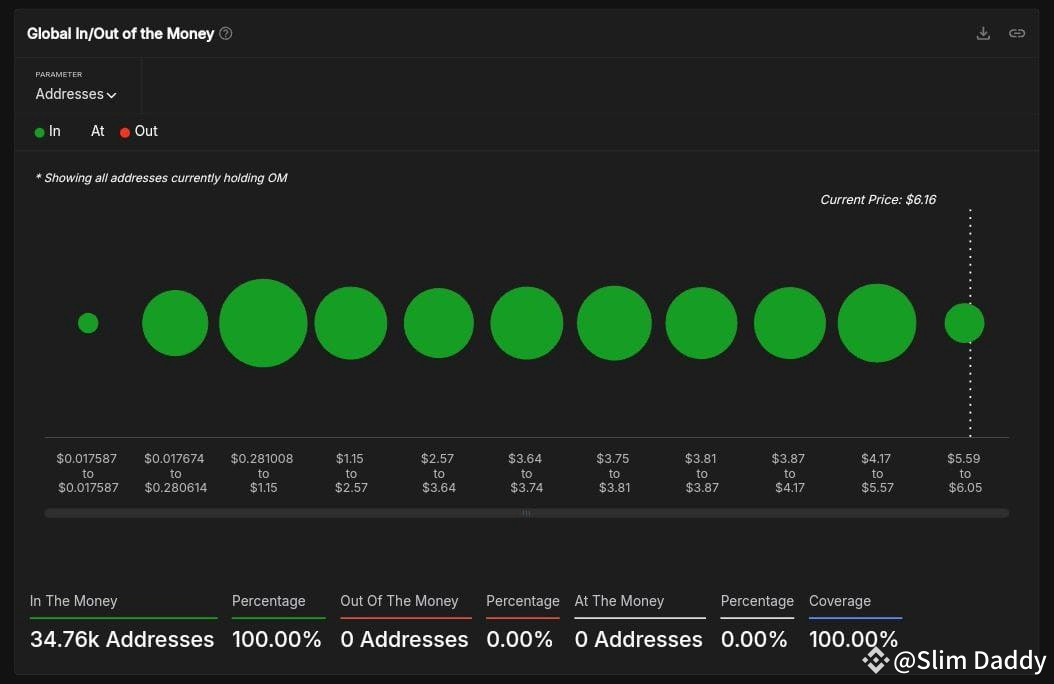
Task: Click the At The Money heading
Action: [619, 601]
